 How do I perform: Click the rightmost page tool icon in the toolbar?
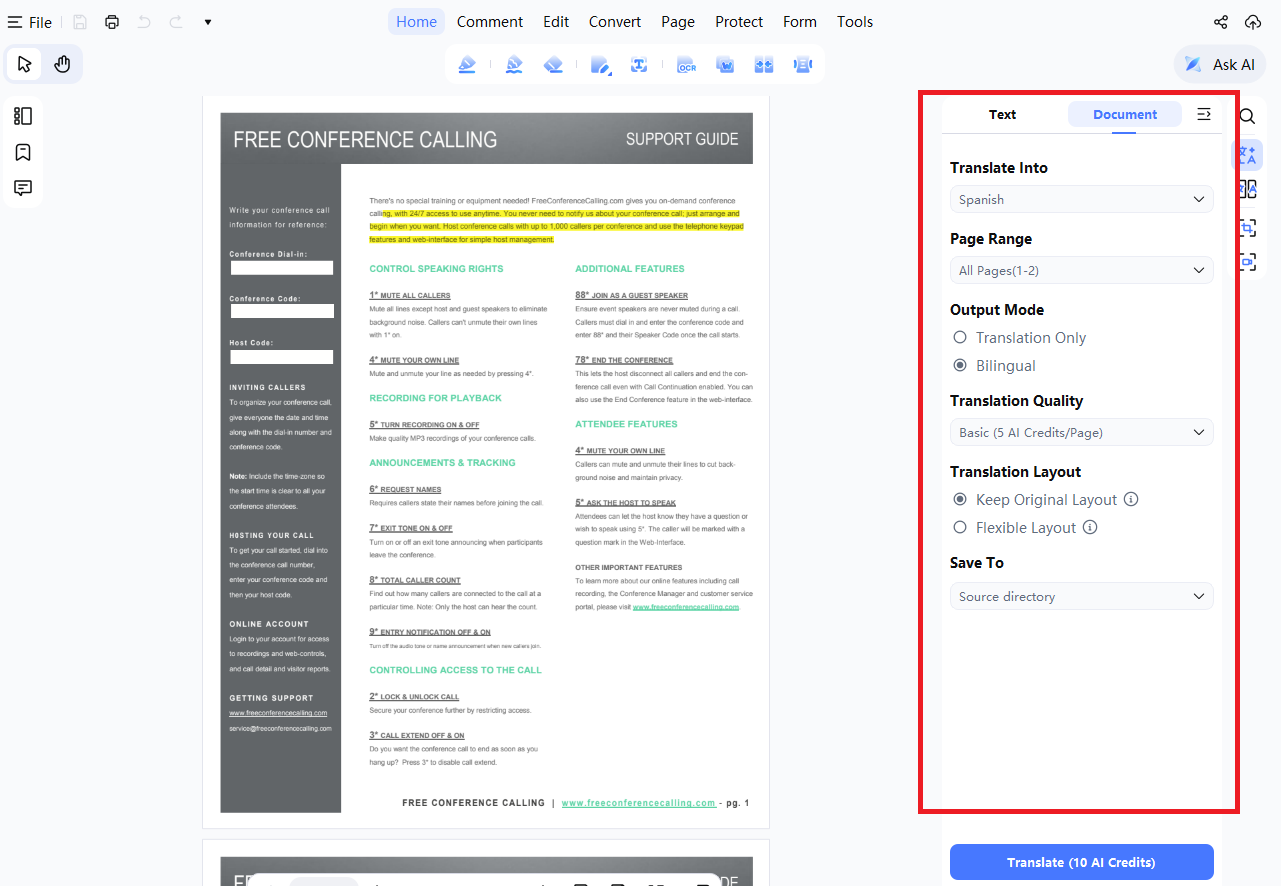click(x=802, y=65)
